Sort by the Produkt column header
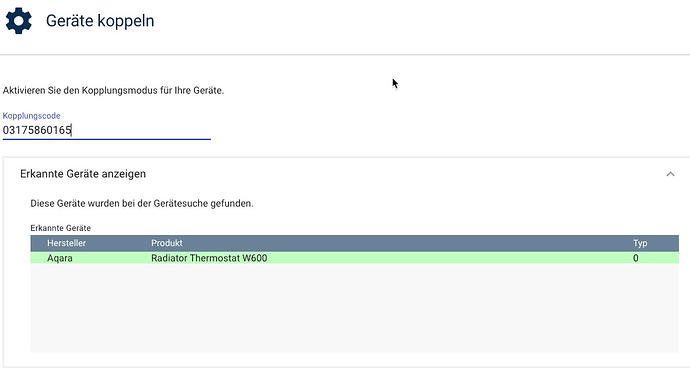Screen dimensions: 690x373 (167, 243)
